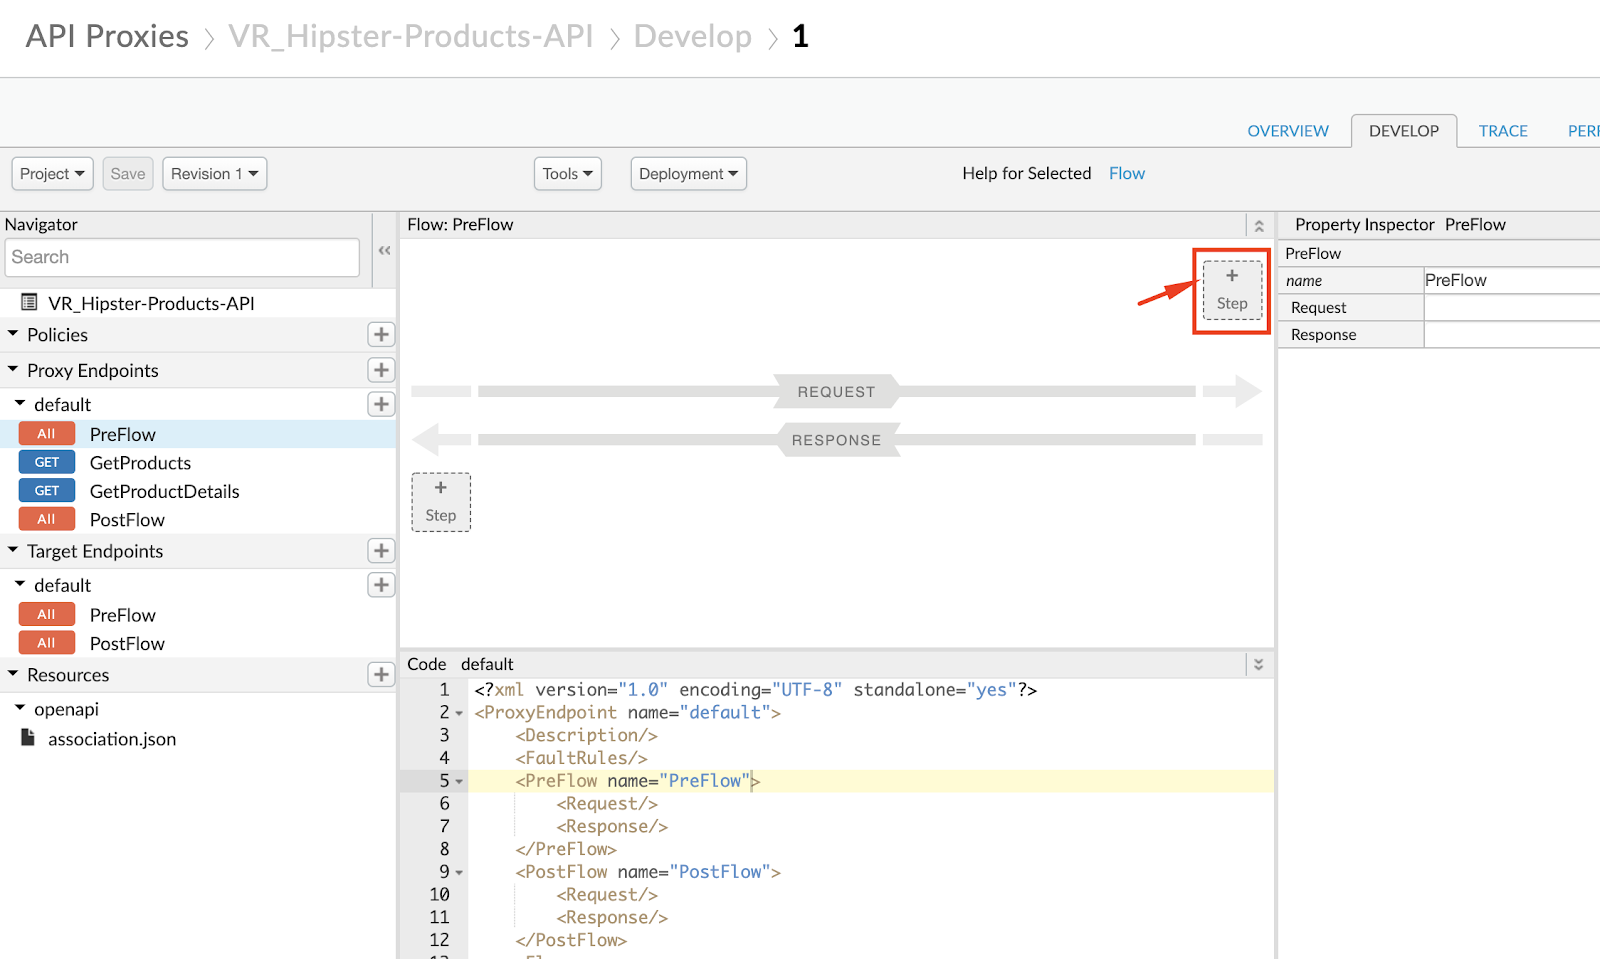Collapse the Code pane with double chevron icon
The width and height of the screenshot is (1600, 959).
[x=1259, y=665]
